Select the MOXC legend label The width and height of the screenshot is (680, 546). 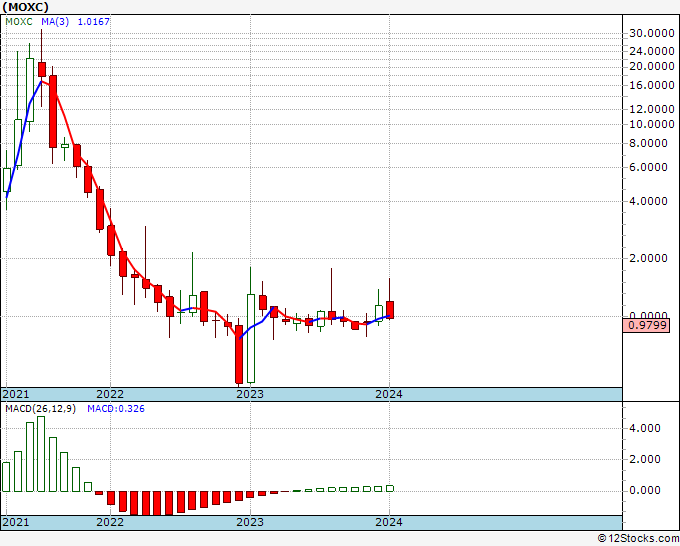click(x=19, y=22)
